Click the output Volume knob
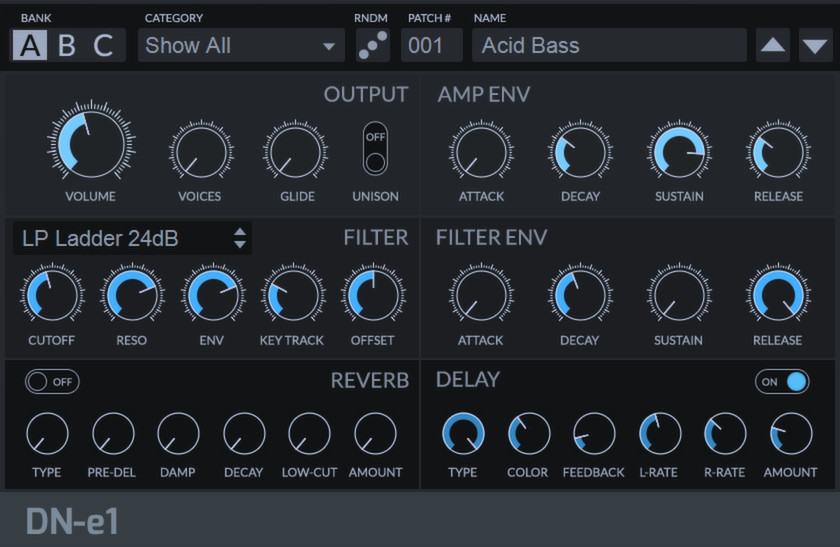 (x=90, y=145)
